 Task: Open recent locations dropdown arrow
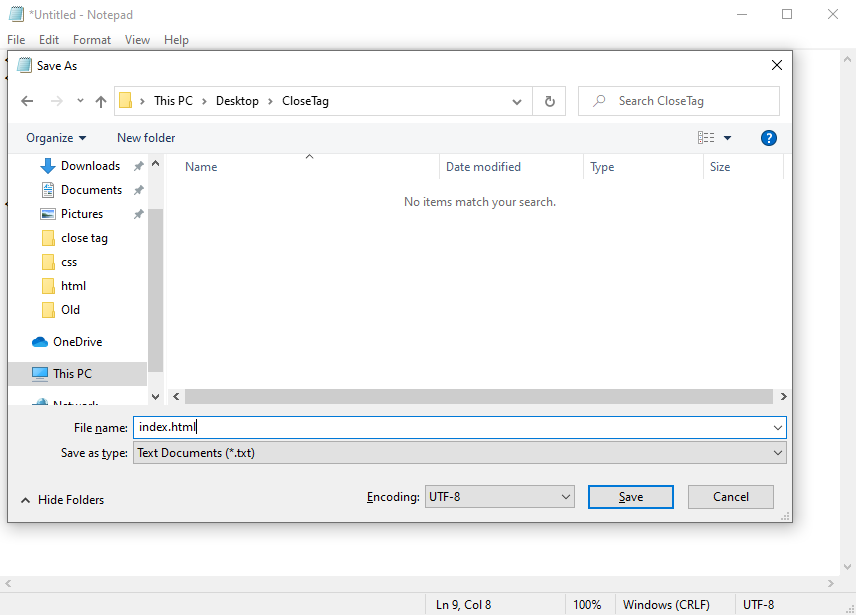80,101
